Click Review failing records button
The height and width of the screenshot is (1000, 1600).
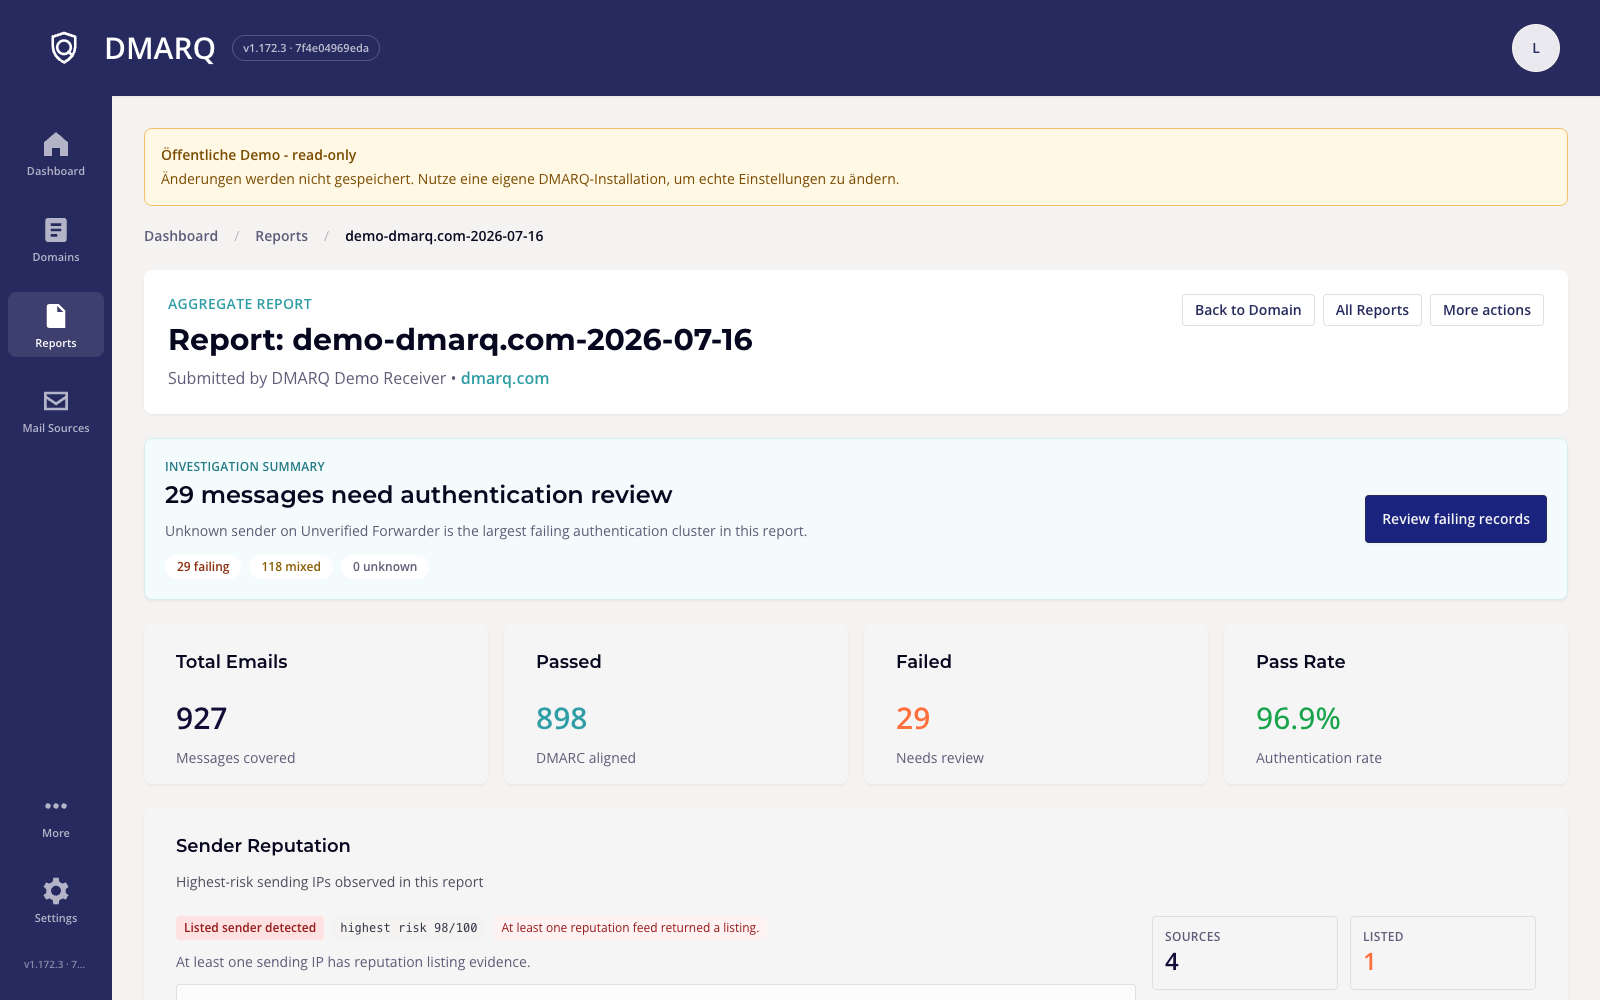[1456, 519]
